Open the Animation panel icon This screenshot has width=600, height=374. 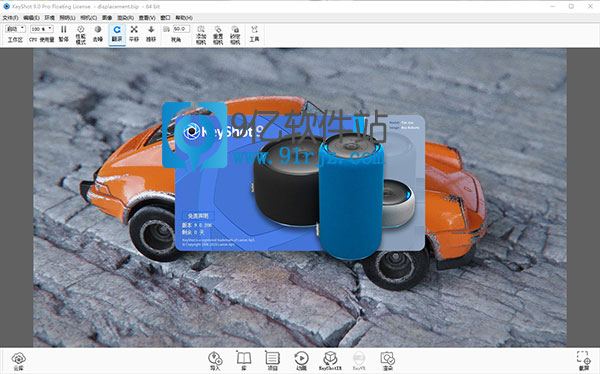tap(302, 361)
